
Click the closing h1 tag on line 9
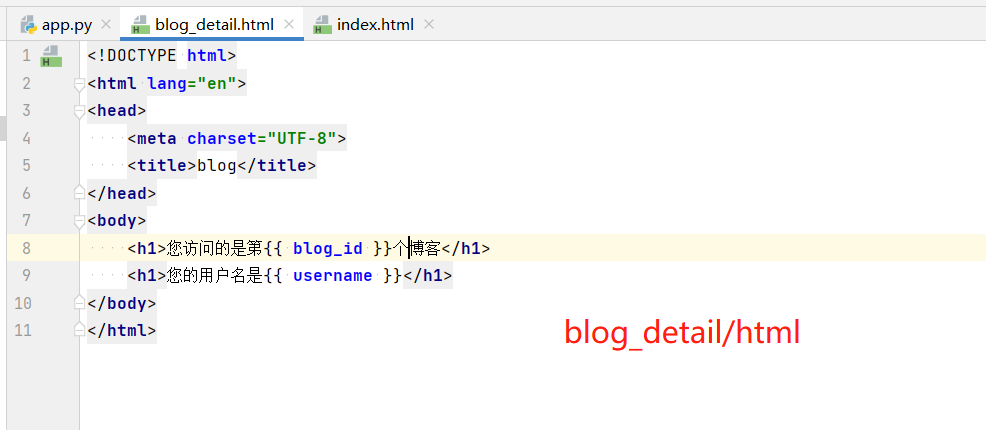428,275
